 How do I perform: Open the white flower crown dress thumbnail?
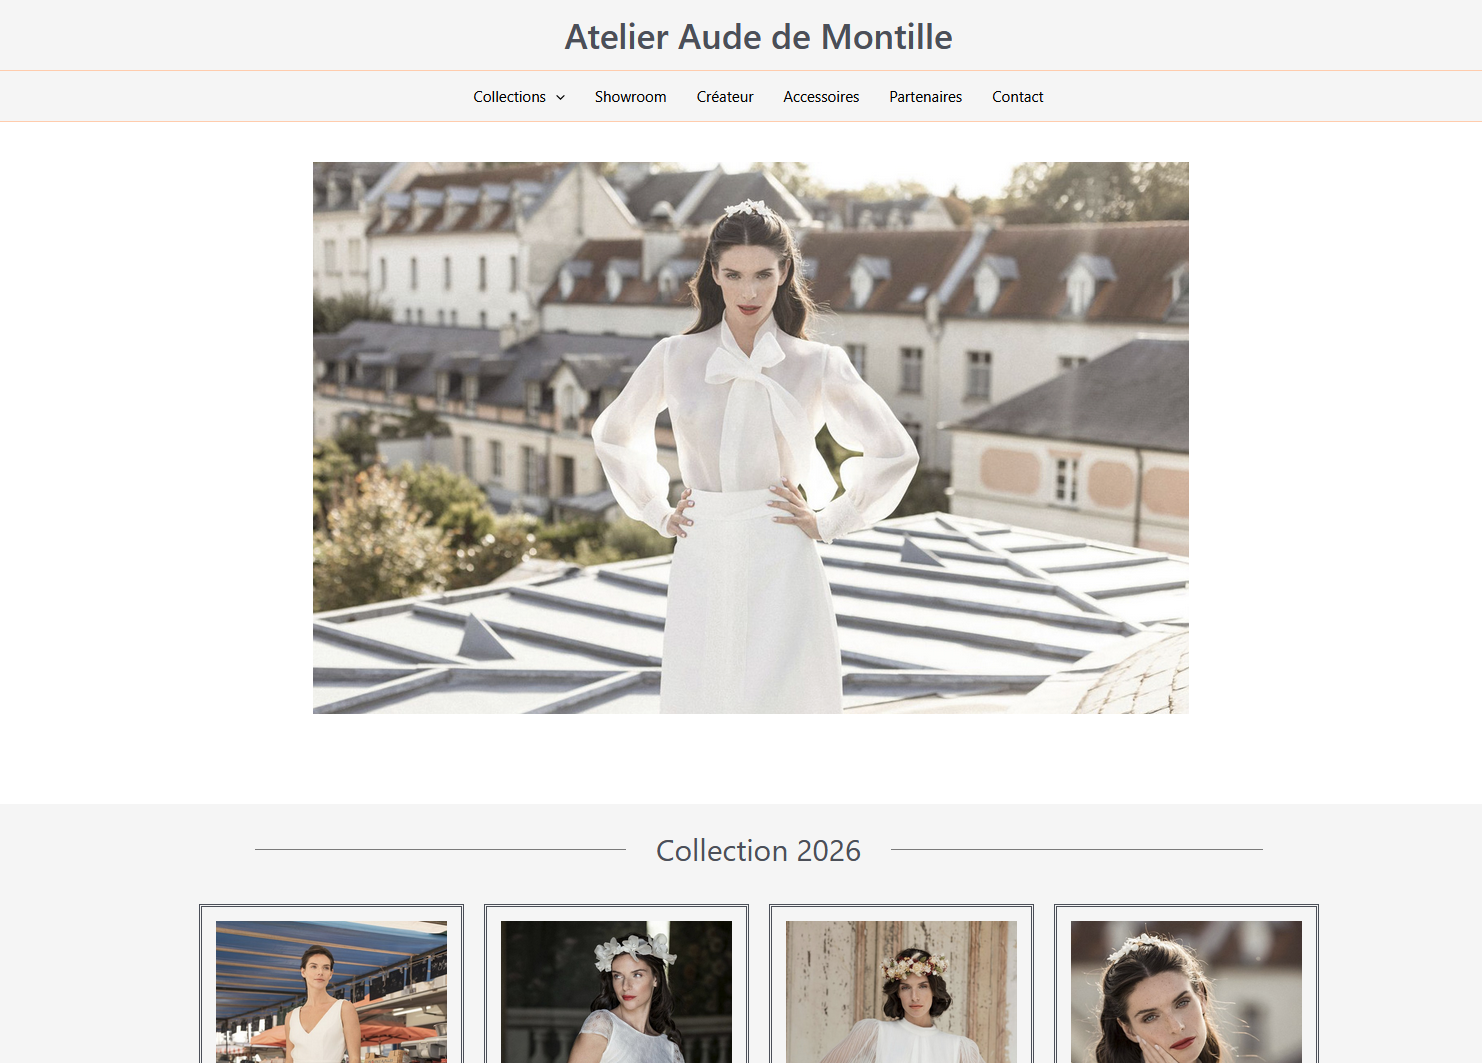click(x=616, y=991)
